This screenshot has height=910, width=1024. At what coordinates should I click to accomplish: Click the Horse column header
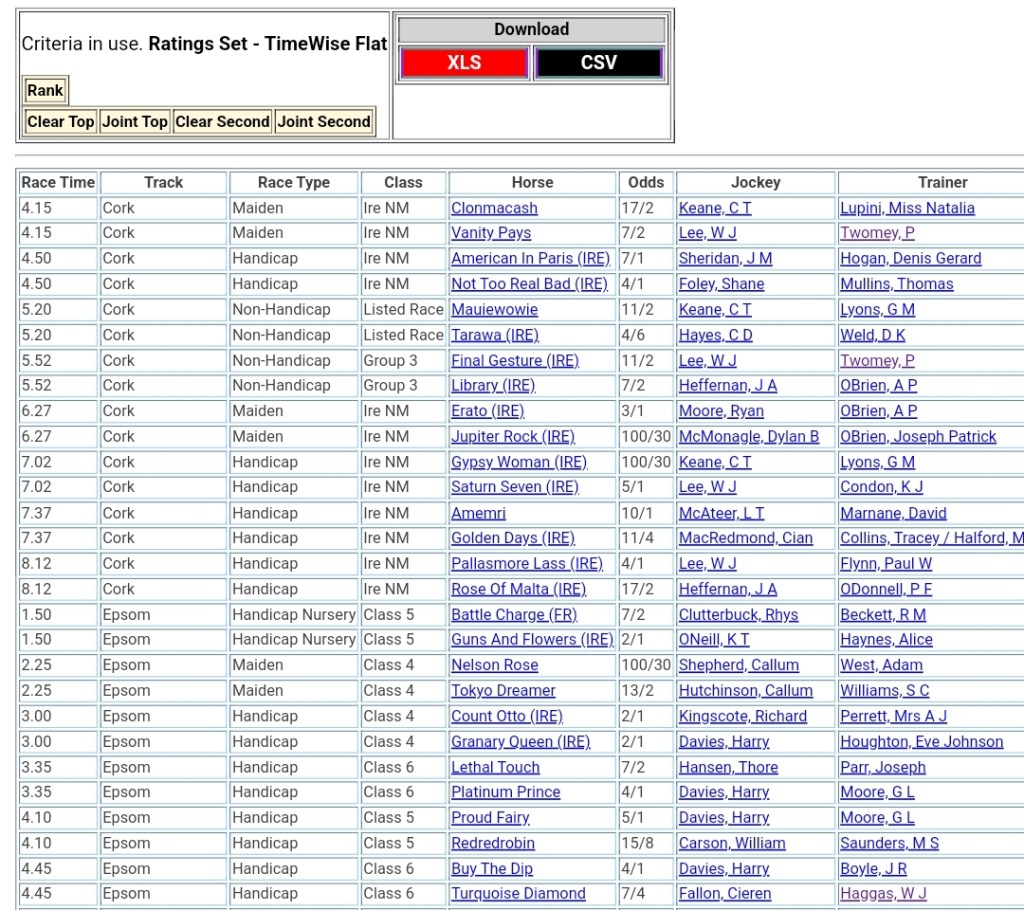(x=532, y=182)
